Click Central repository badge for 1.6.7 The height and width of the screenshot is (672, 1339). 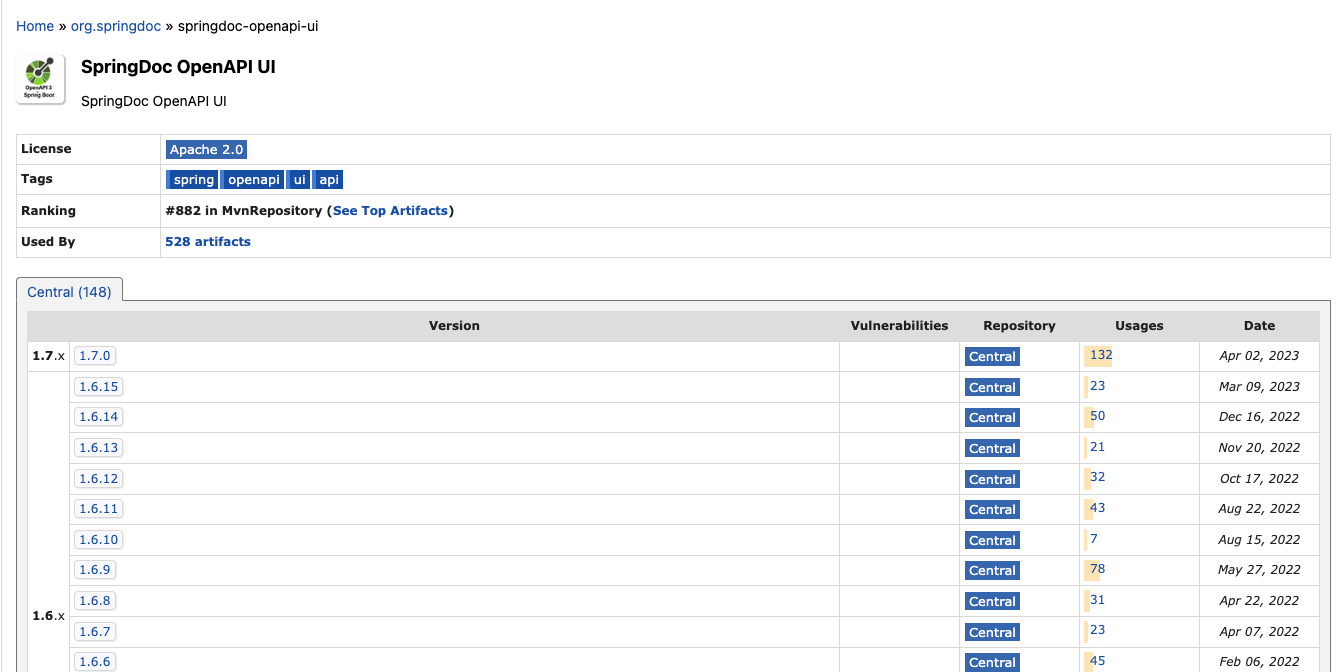pos(992,632)
